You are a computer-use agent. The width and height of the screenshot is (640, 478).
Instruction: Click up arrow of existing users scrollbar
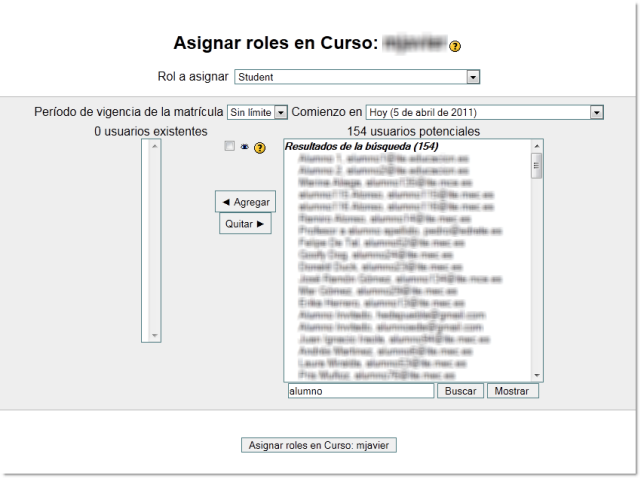154,146
